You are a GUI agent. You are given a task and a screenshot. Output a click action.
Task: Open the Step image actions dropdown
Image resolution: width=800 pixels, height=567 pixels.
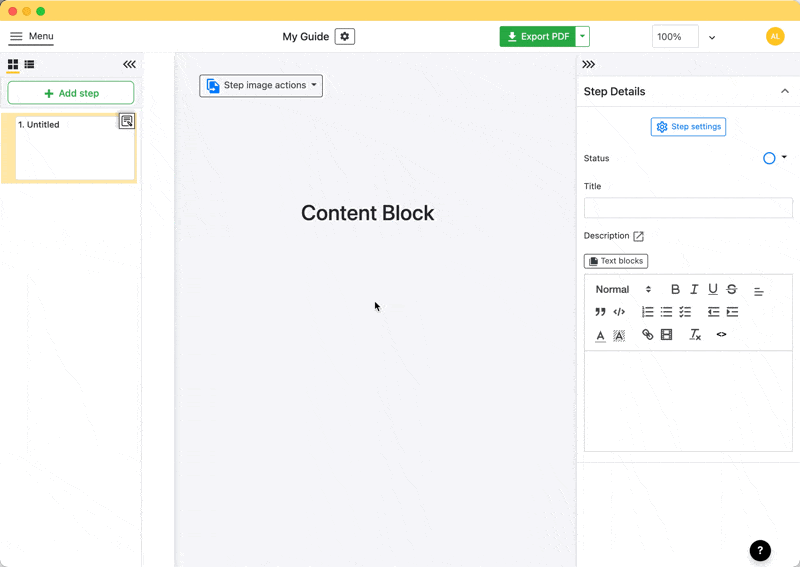coord(261,86)
